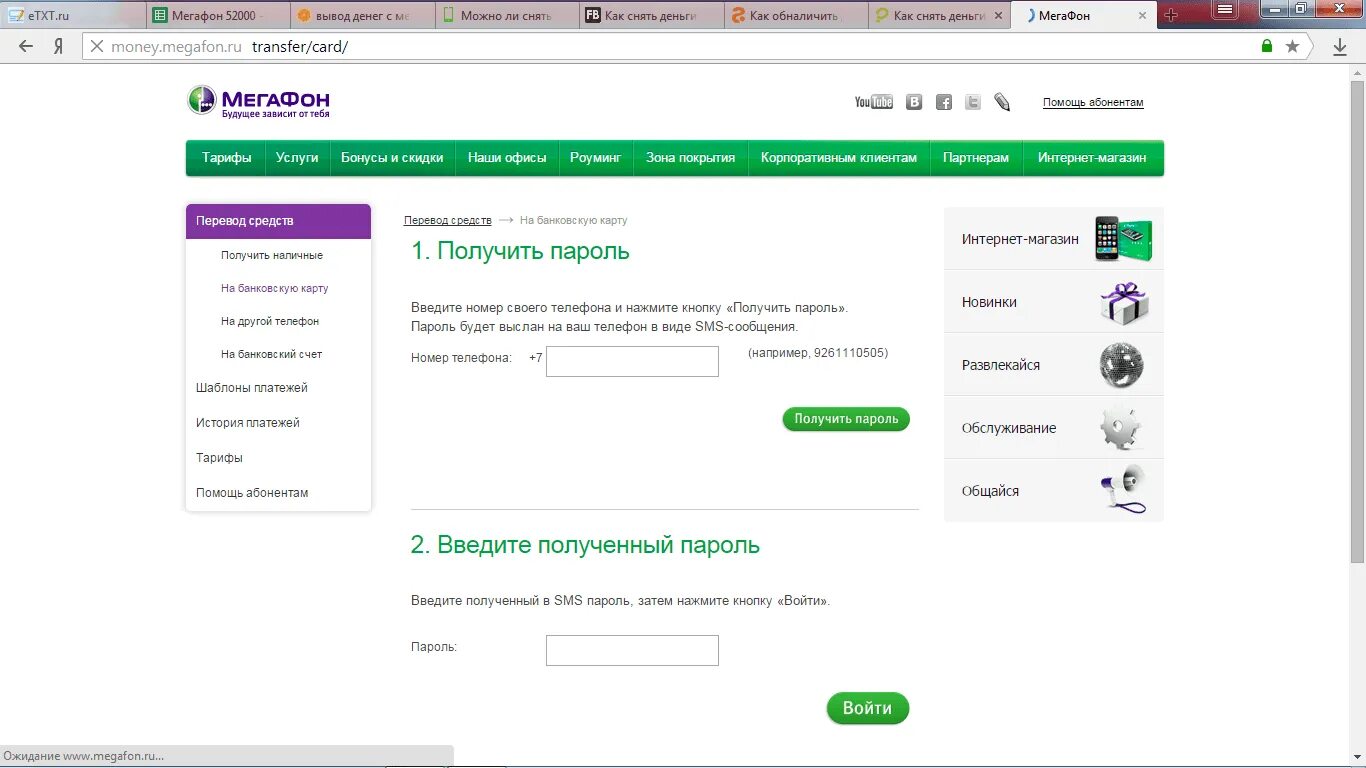
Task: Click the megaphone image for Общайся
Action: pos(1124,490)
